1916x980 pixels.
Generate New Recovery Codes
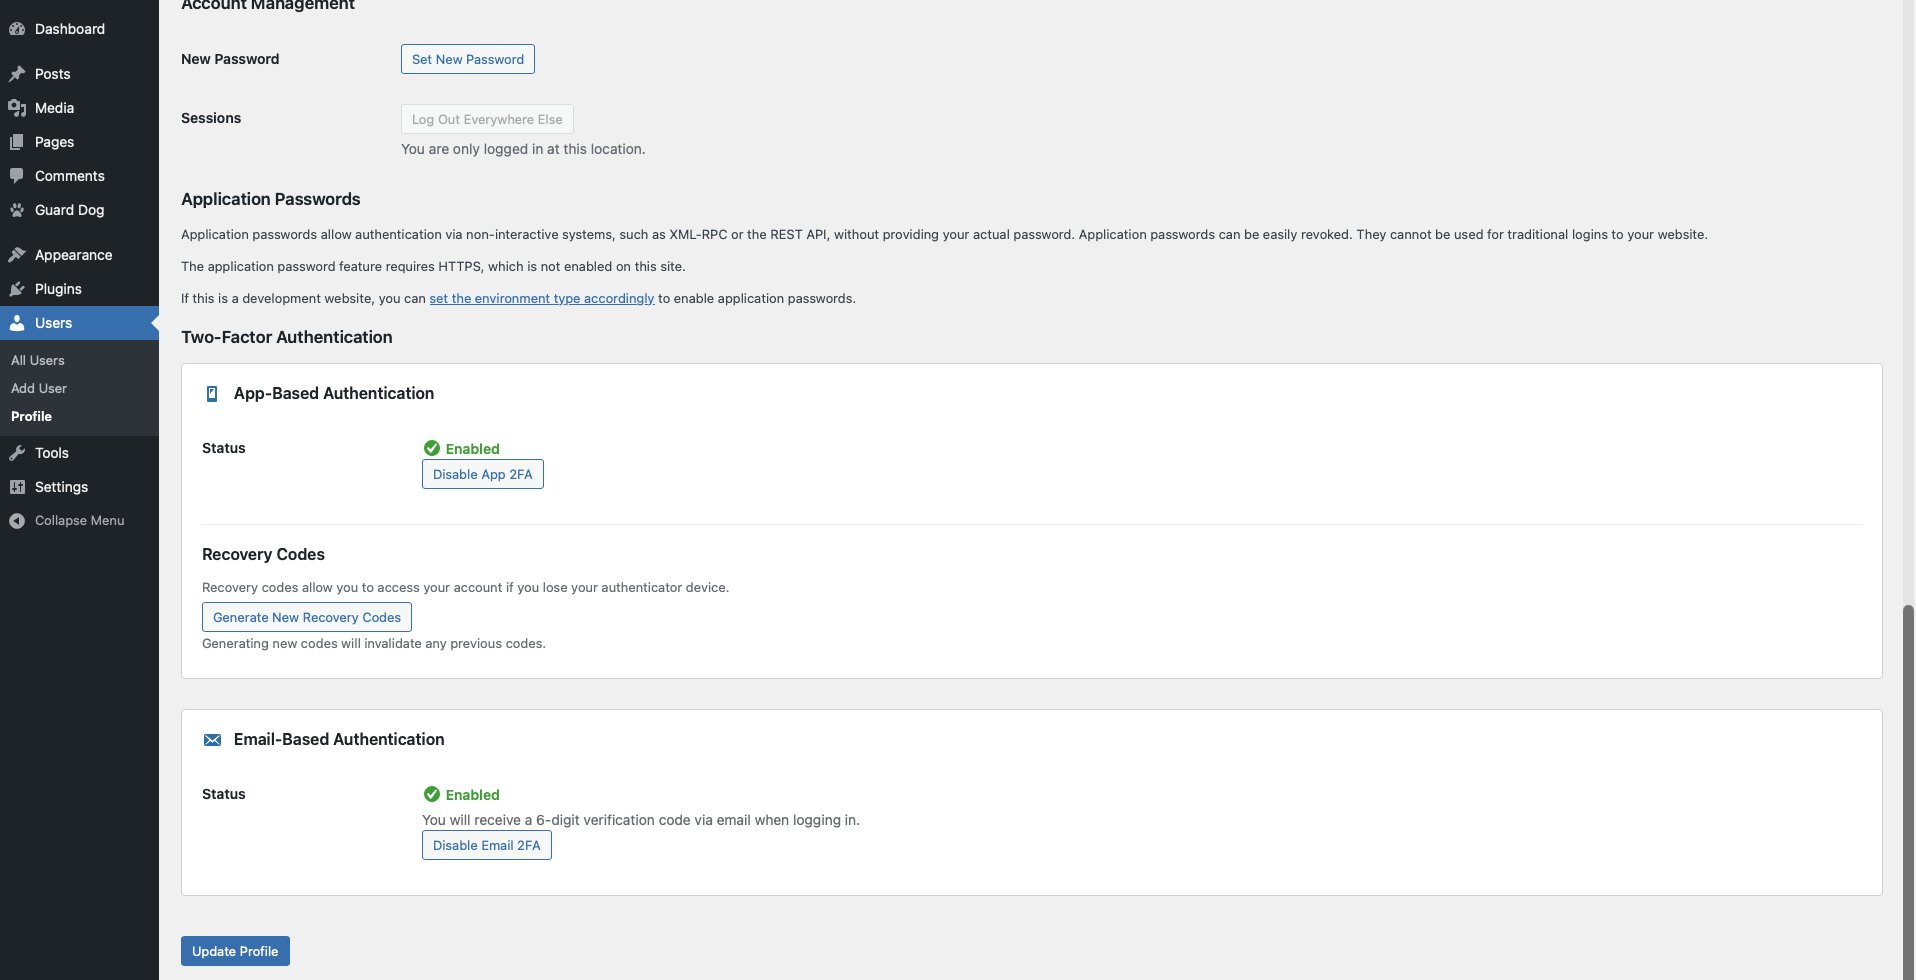306,616
